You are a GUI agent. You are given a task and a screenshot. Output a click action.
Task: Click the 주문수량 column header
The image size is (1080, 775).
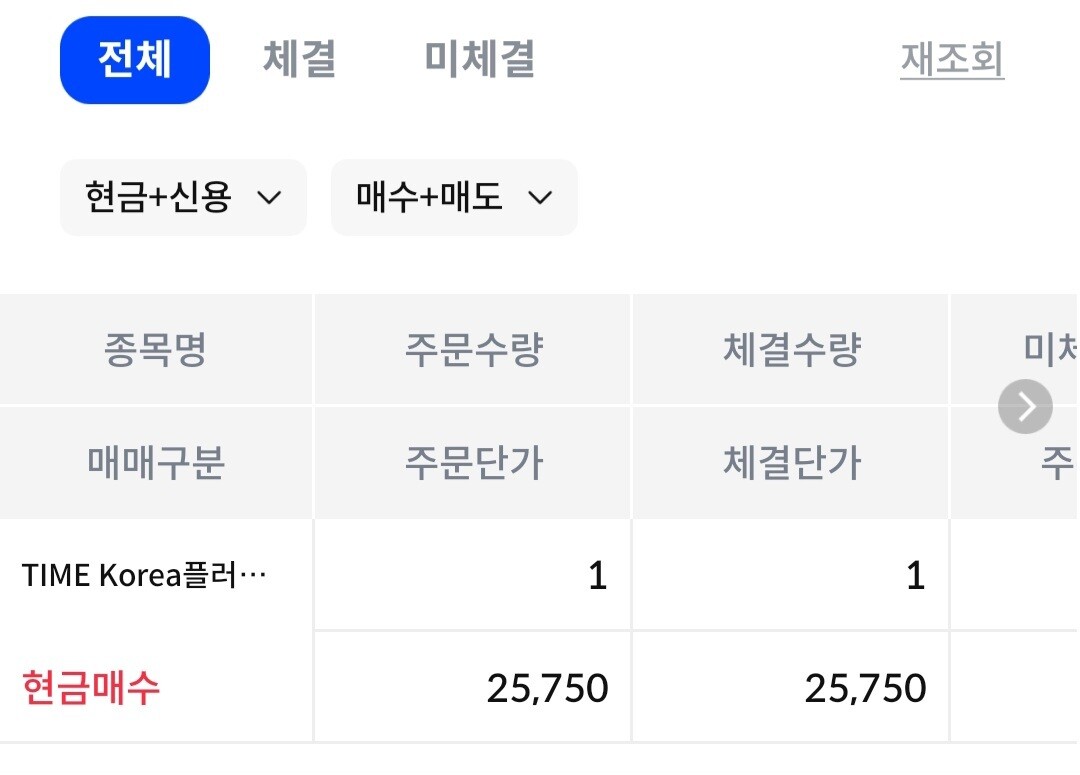click(x=473, y=351)
